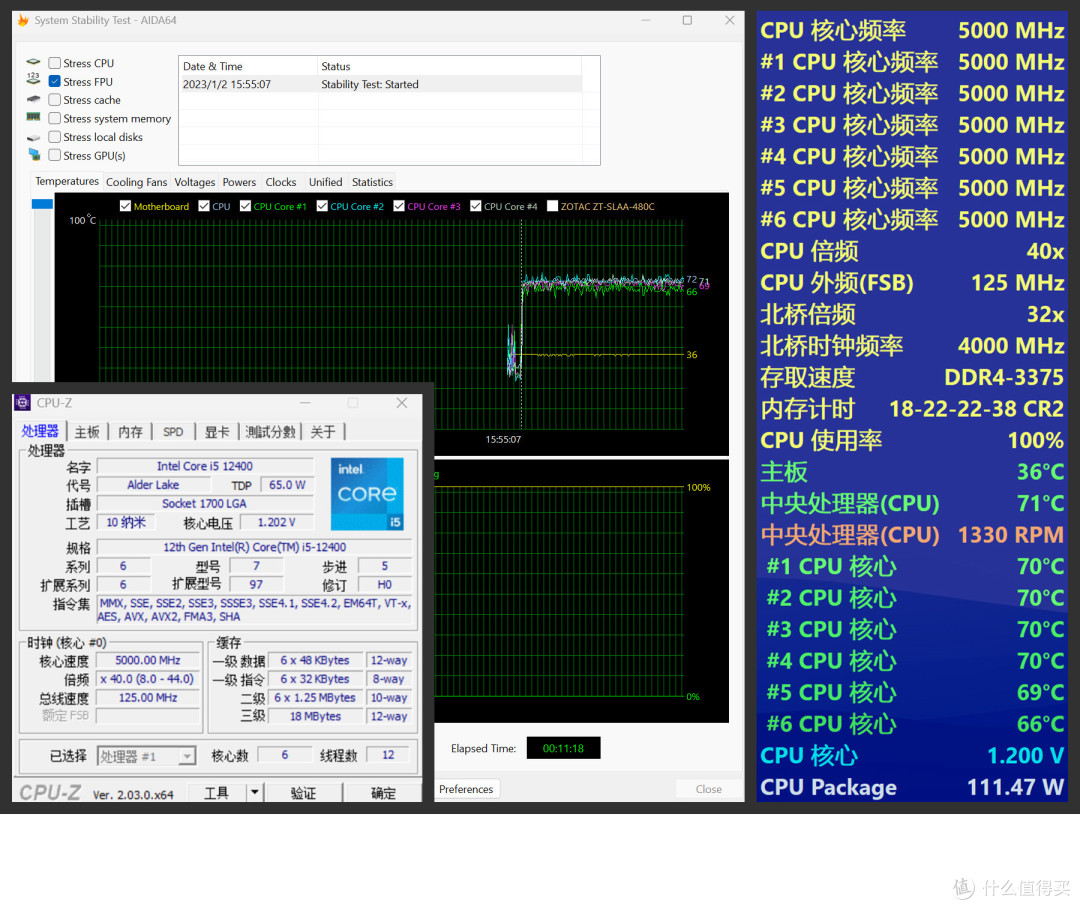Enable Stress GPU(s) checkbox
Viewport: 1080px width, 910px height.
54,156
